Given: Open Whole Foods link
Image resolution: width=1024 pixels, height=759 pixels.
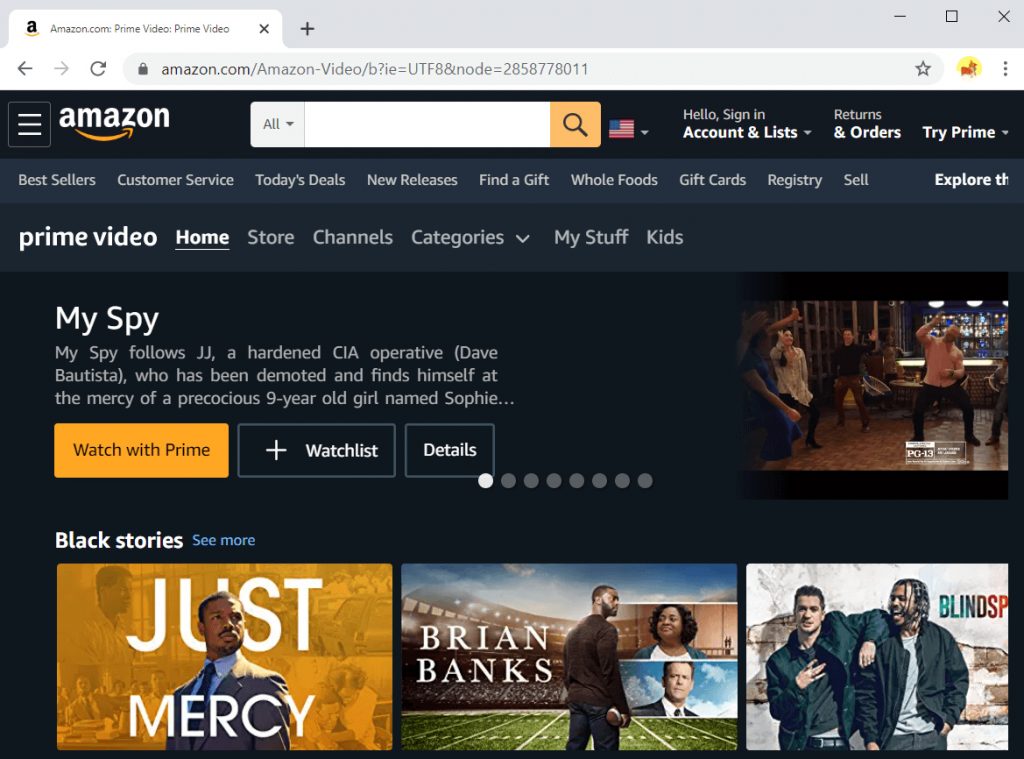Looking at the screenshot, I should tap(614, 180).
